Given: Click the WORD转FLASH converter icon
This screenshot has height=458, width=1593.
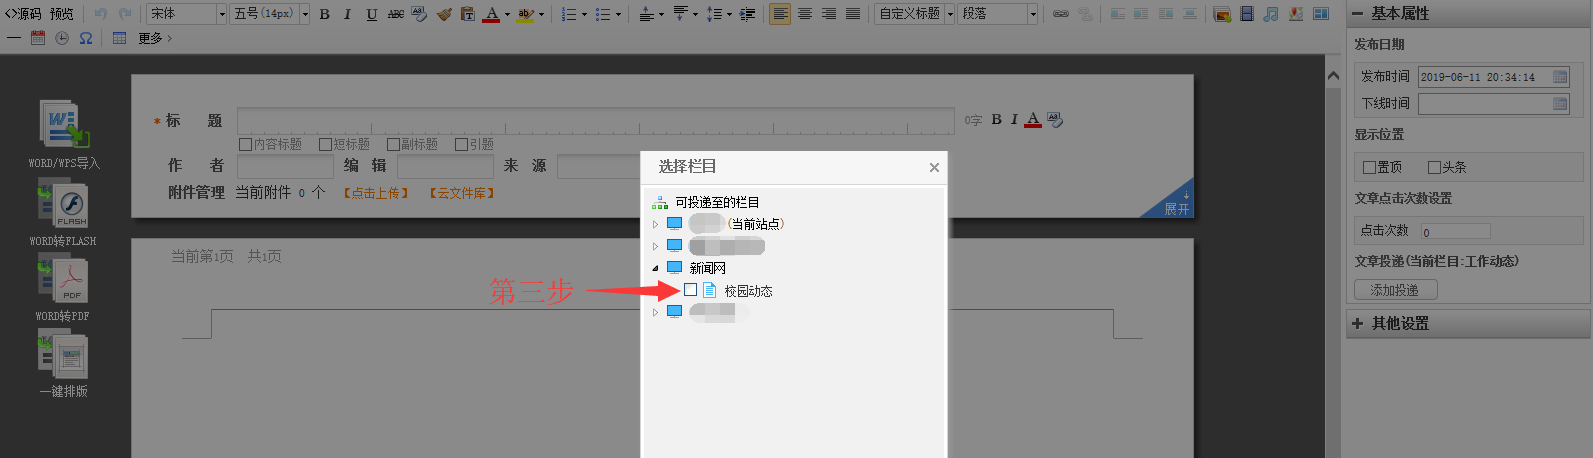Looking at the screenshot, I should pos(64,205).
